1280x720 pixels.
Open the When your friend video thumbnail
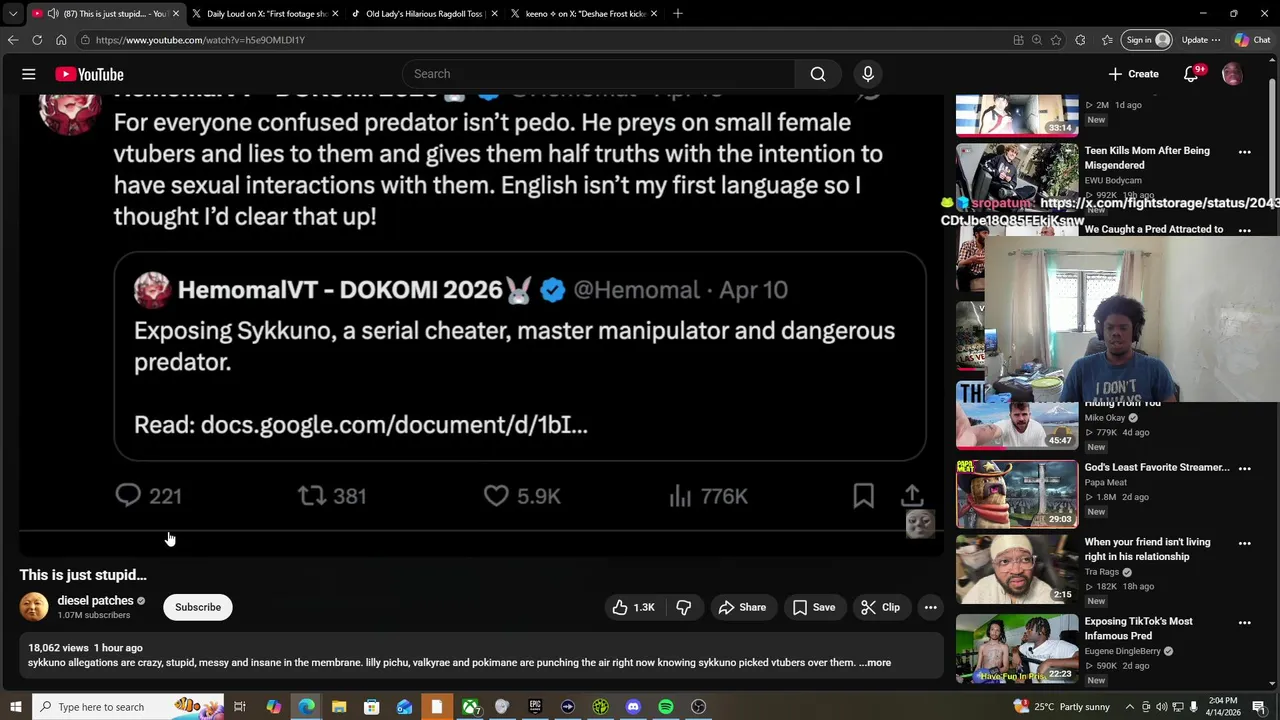click(1017, 568)
